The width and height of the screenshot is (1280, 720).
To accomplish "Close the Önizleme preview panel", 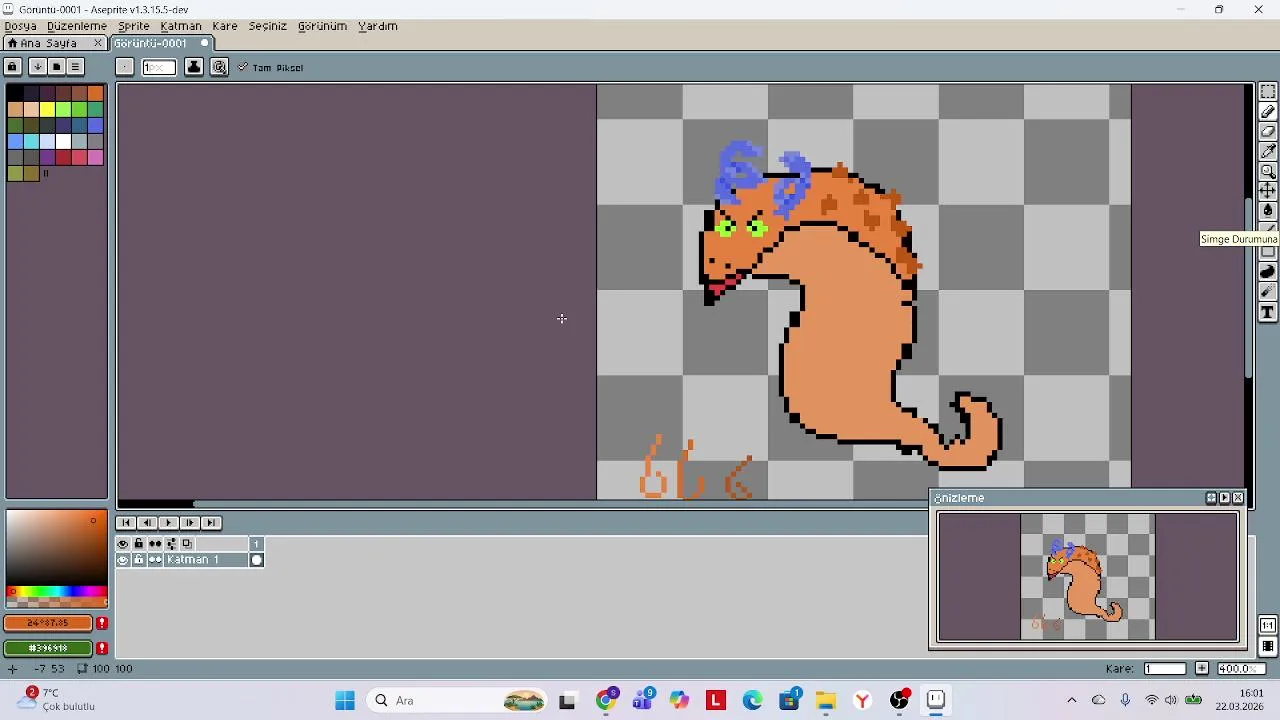I will tap(1239, 498).
